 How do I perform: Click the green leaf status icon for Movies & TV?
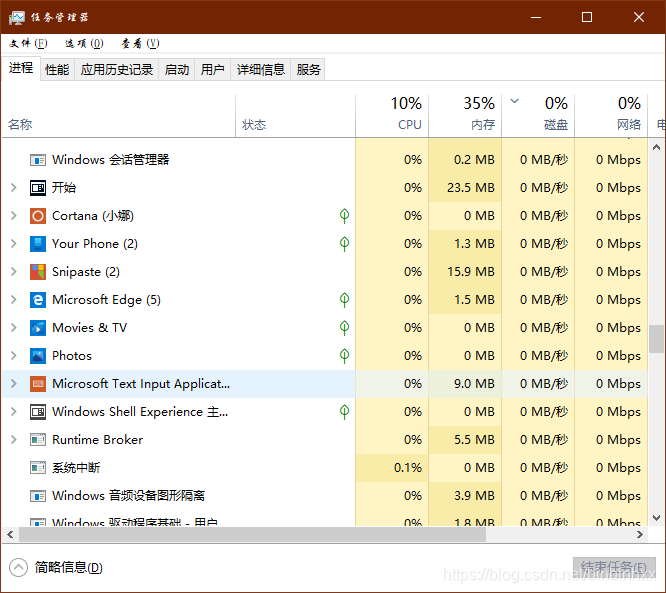(344, 328)
